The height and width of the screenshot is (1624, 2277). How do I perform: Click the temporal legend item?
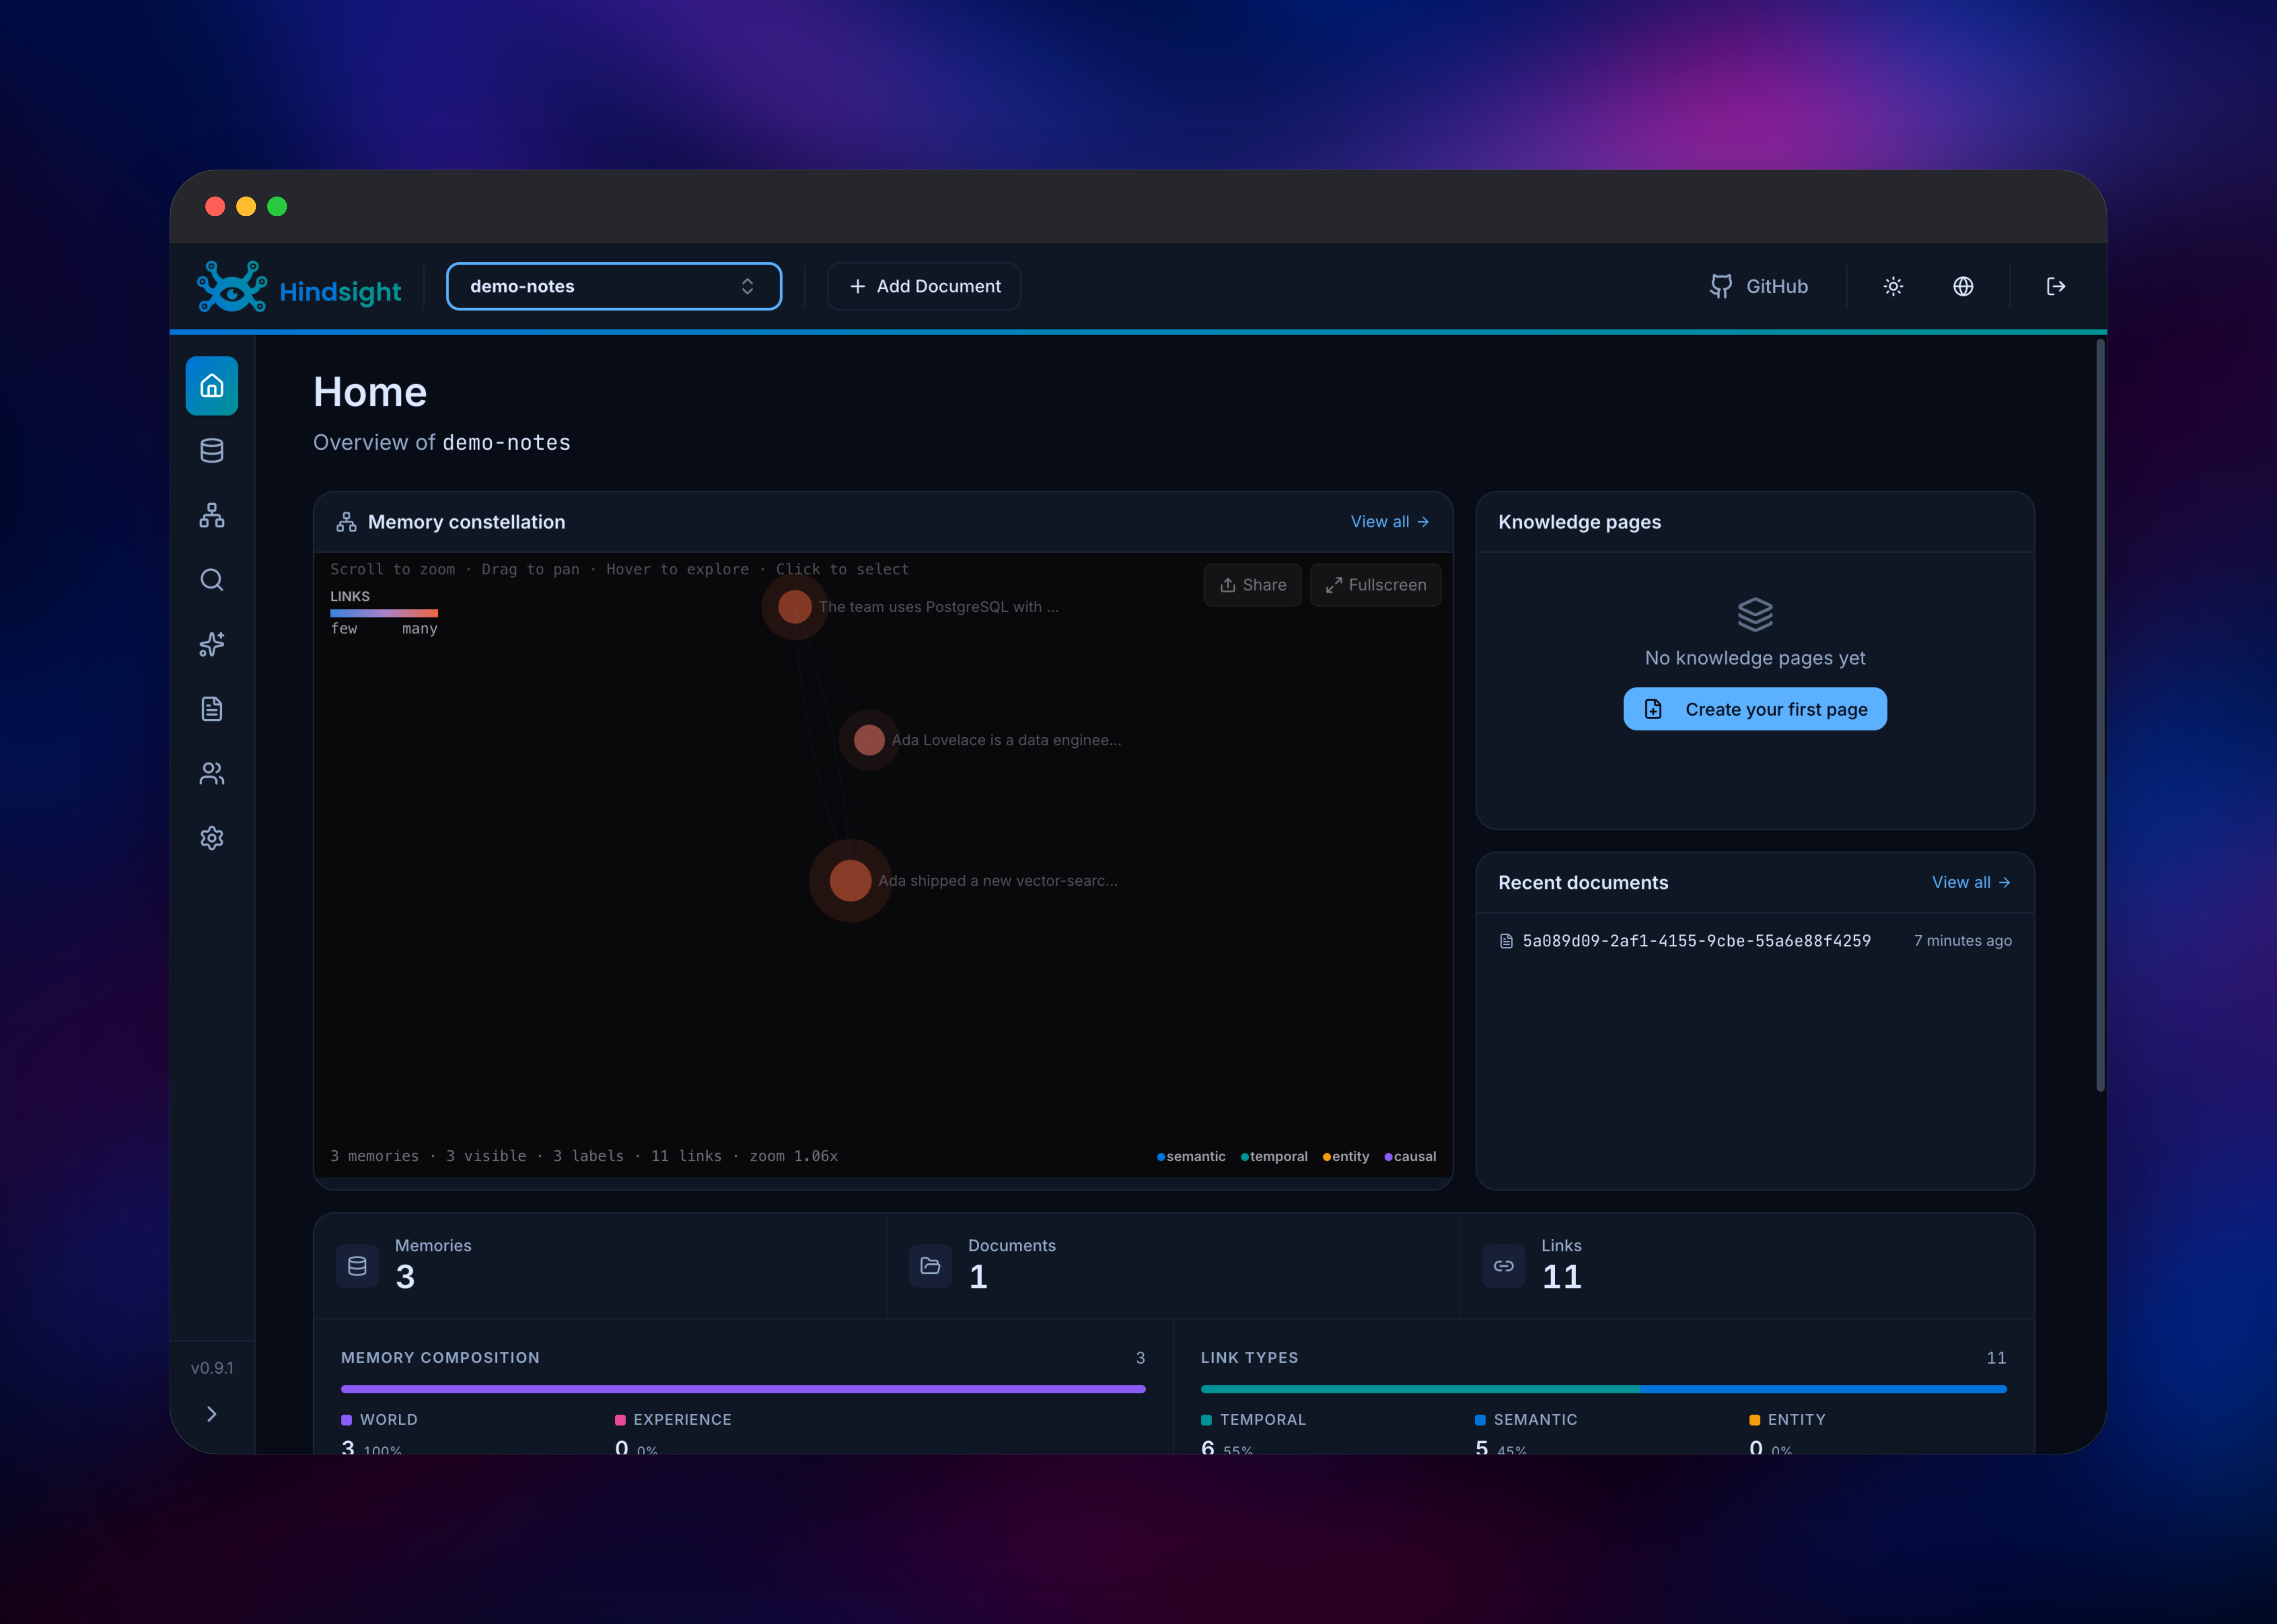[1274, 1157]
